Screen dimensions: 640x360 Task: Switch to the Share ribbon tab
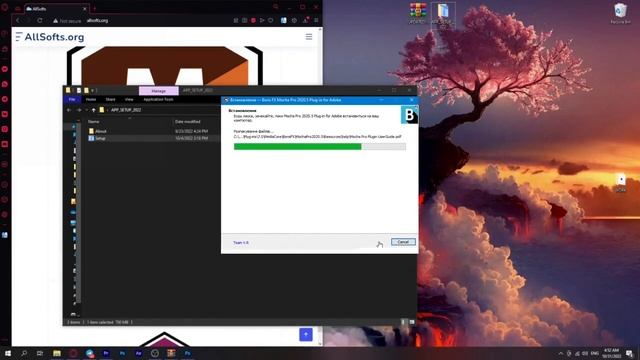pyautogui.click(x=111, y=100)
